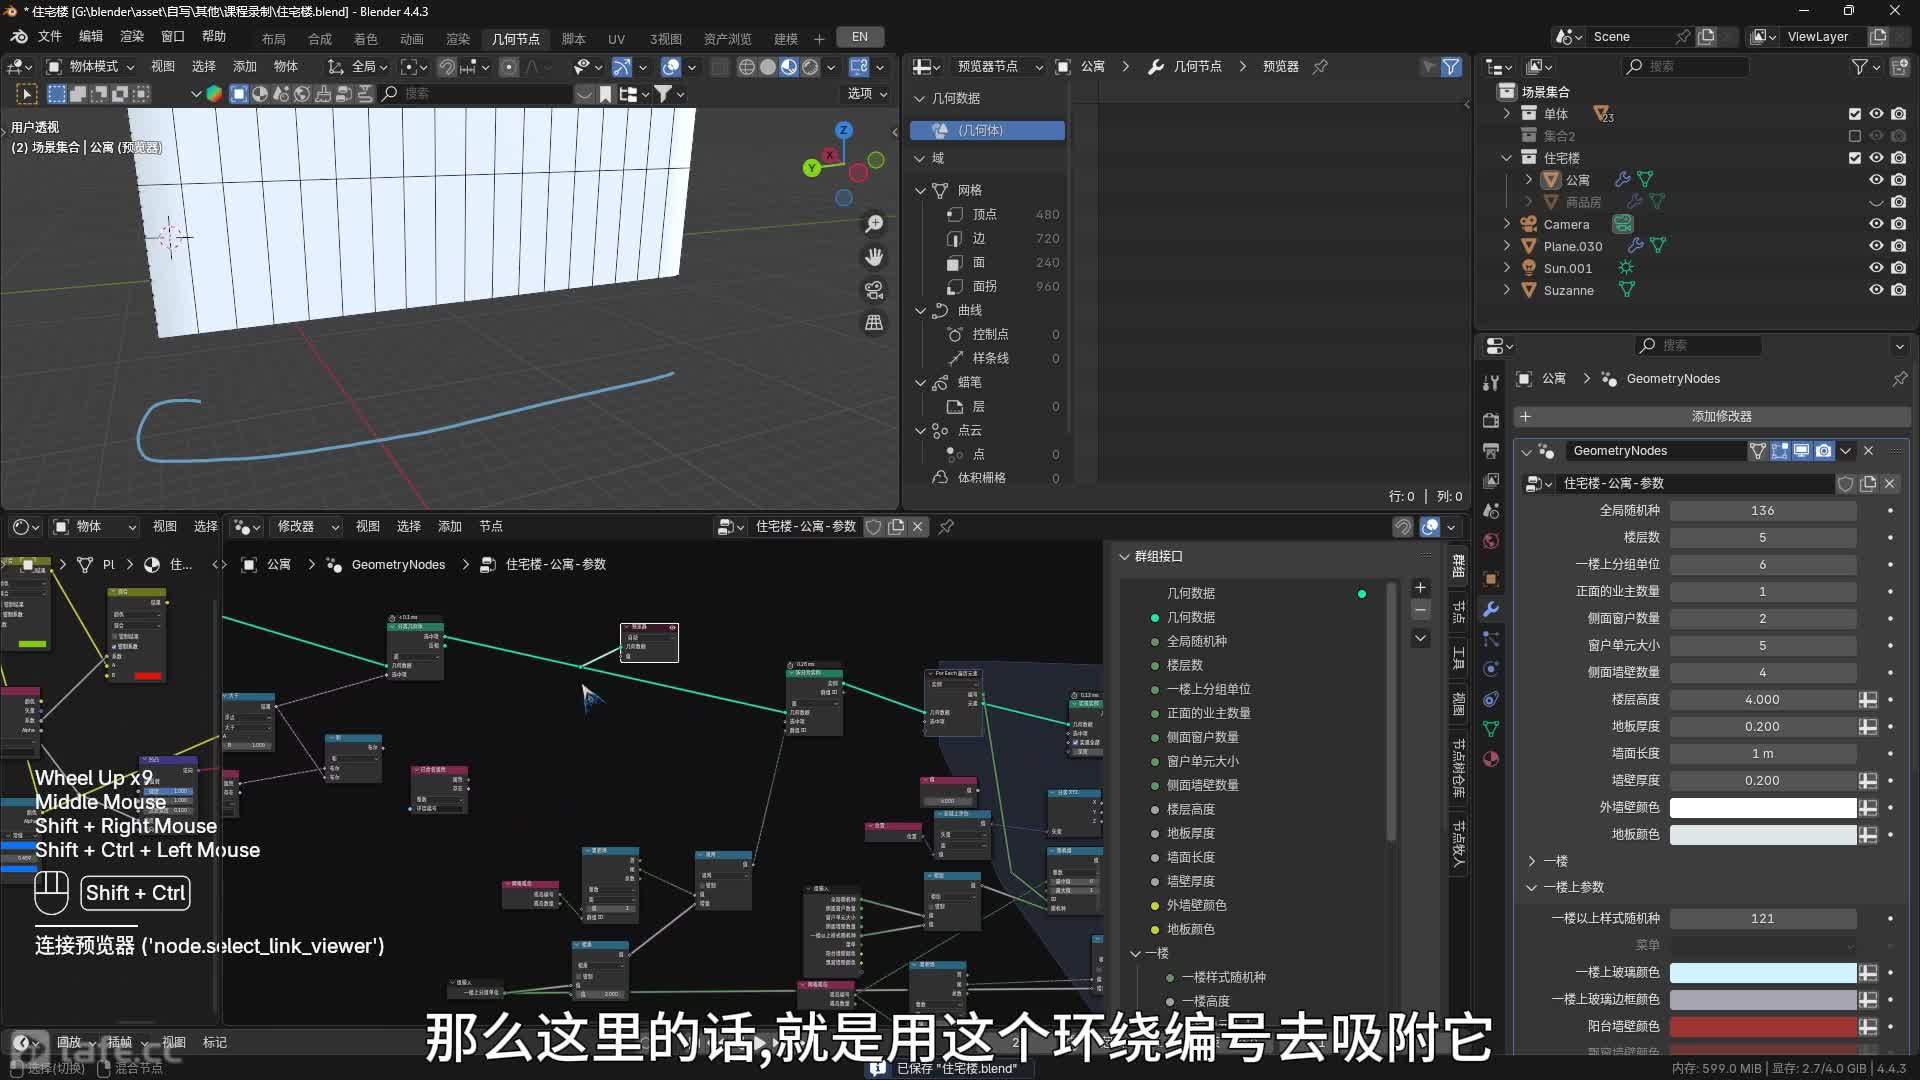Toggle modifier render camera icon
The width and height of the screenshot is (1920, 1080).
[x=1824, y=451]
